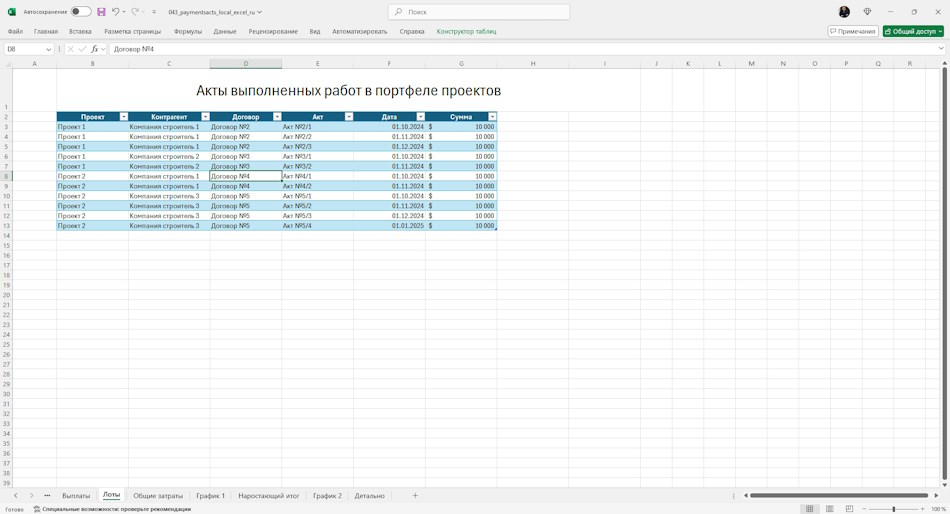Switch to the Выплаты sheet tab

(x=76, y=496)
